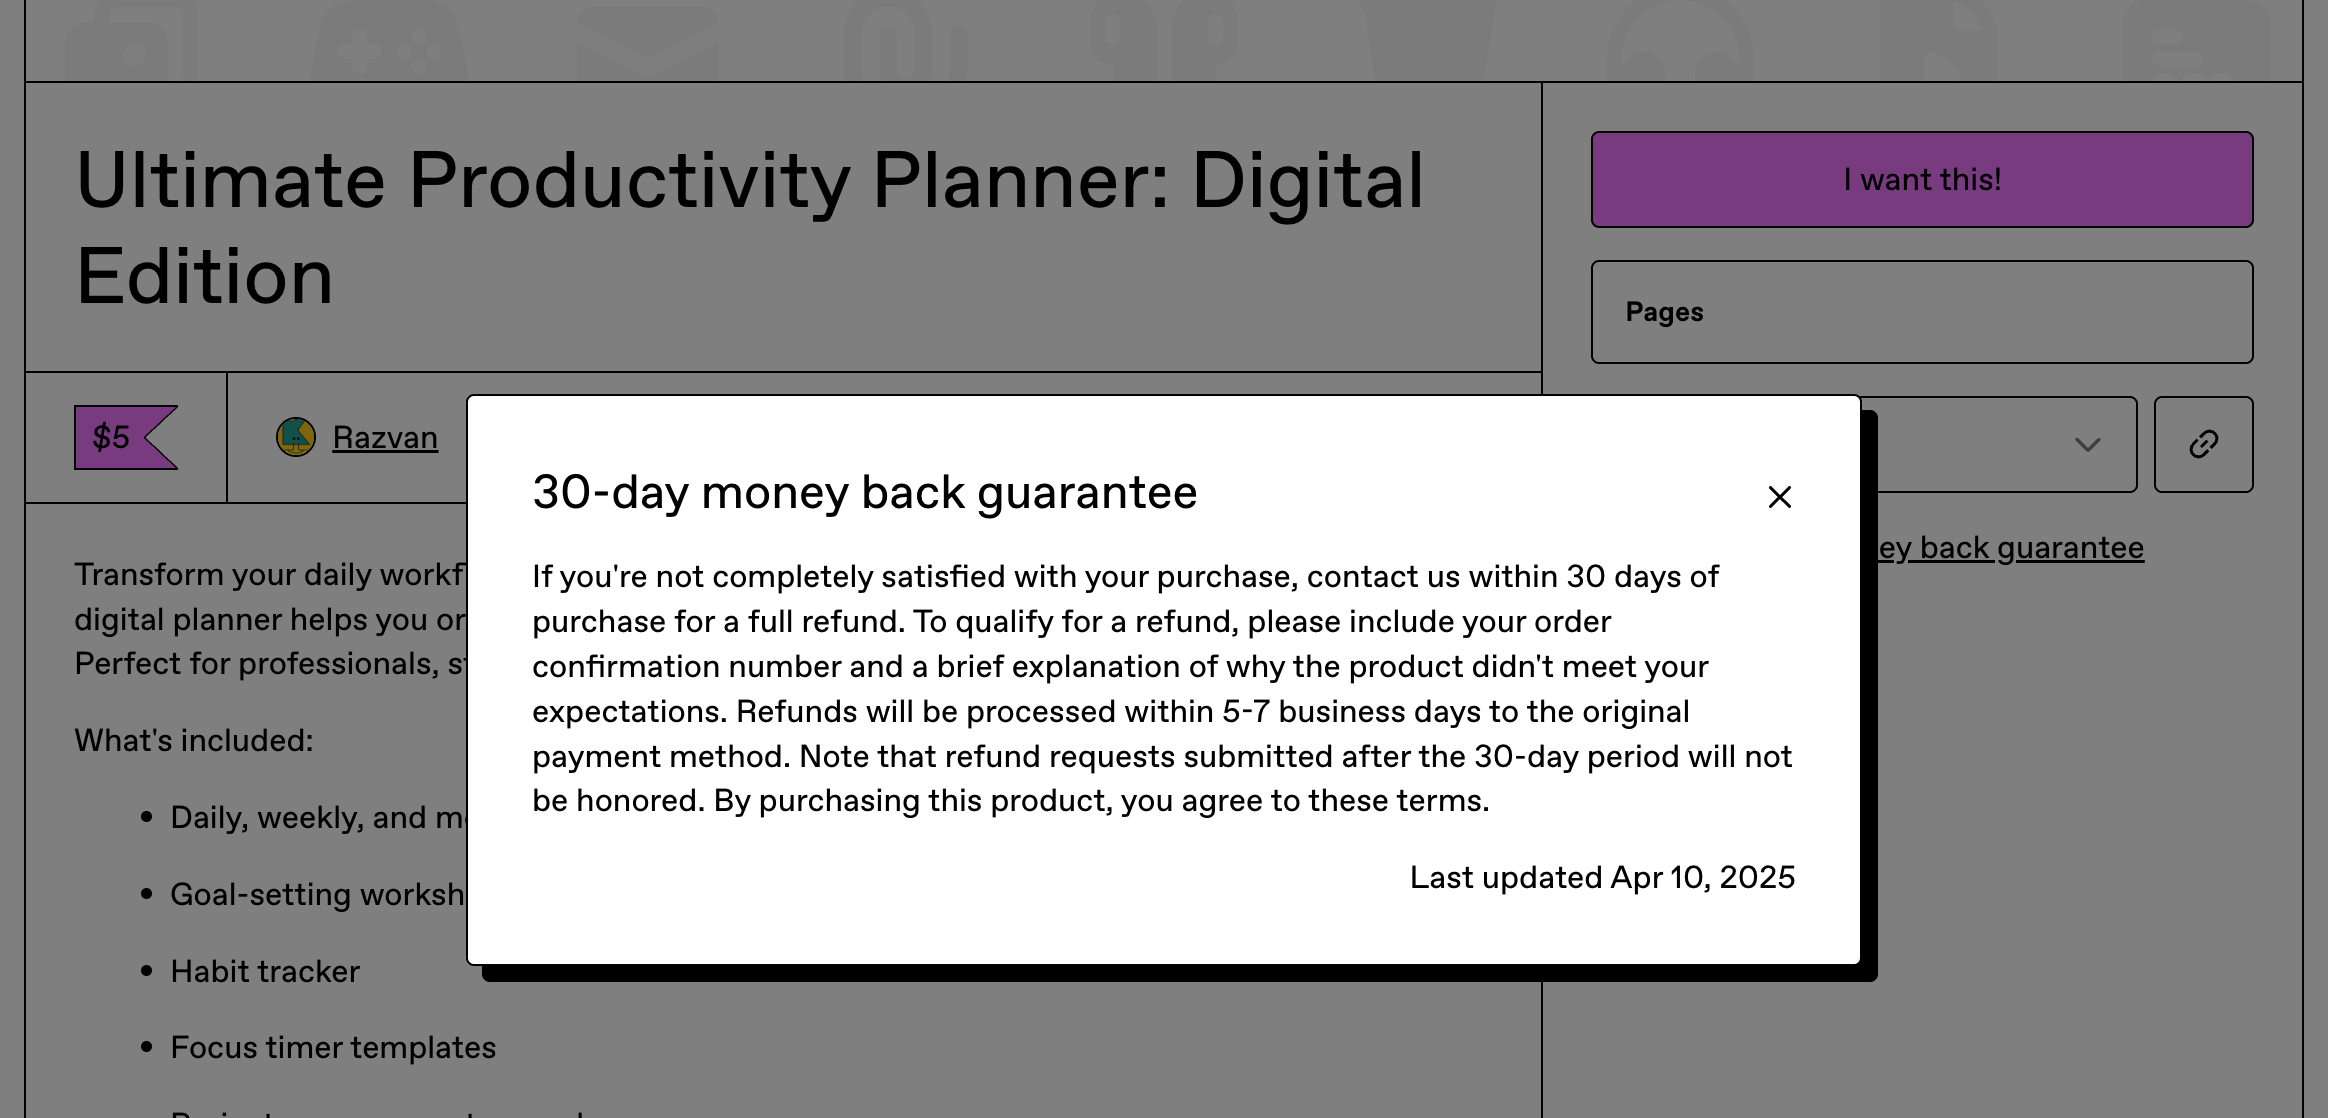Click the earbuds icon in the banner
2328x1118 pixels.
[x=1163, y=42]
